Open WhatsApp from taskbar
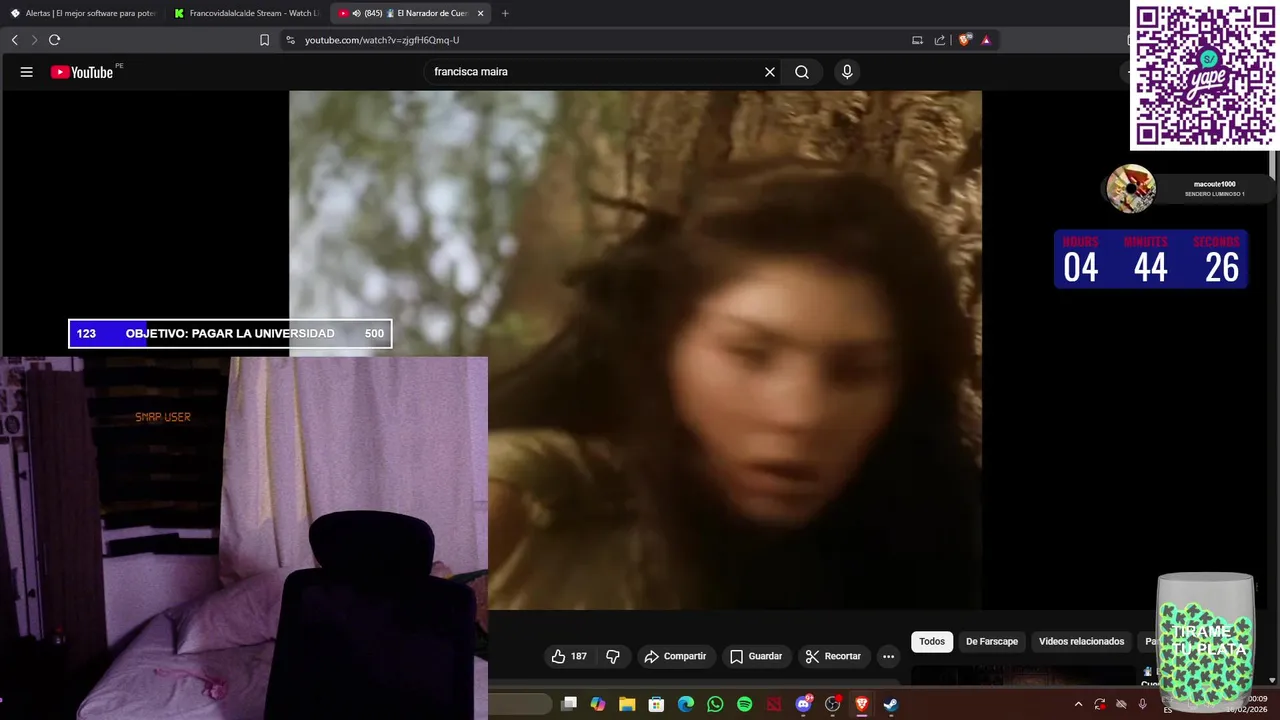The image size is (1280, 720). 715,704
